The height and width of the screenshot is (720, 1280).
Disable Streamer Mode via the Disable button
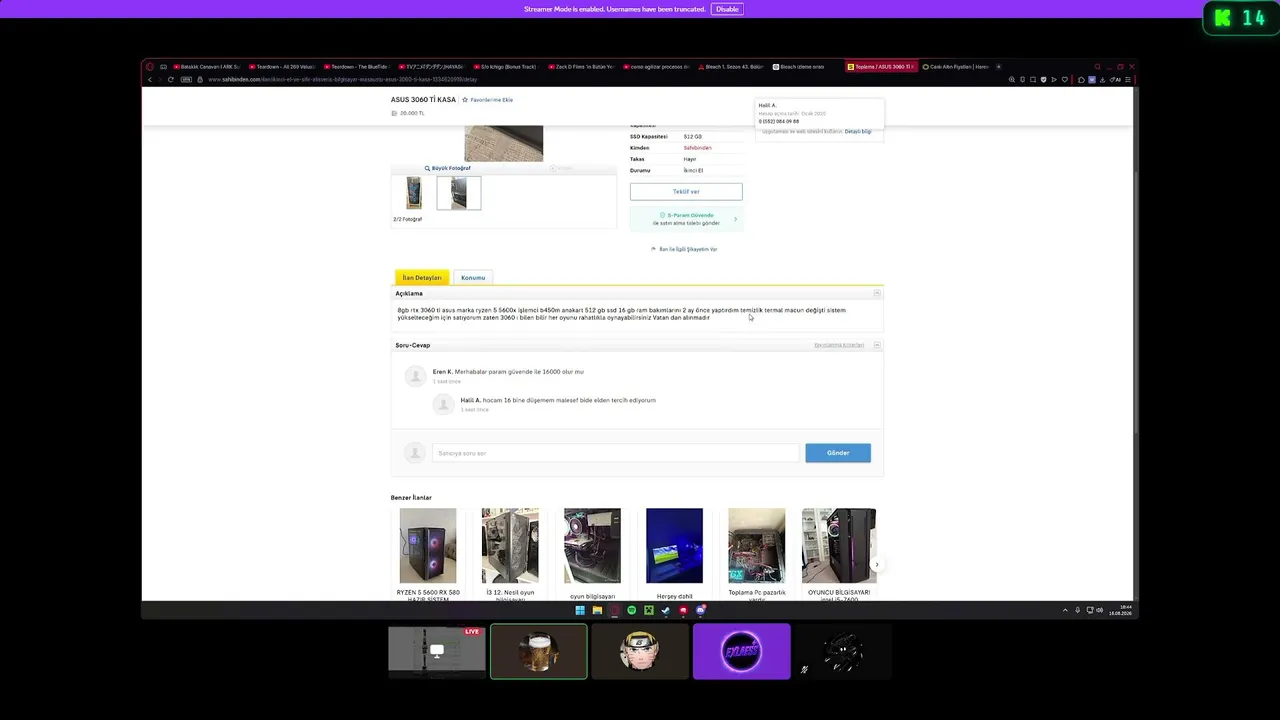point(727,9)
